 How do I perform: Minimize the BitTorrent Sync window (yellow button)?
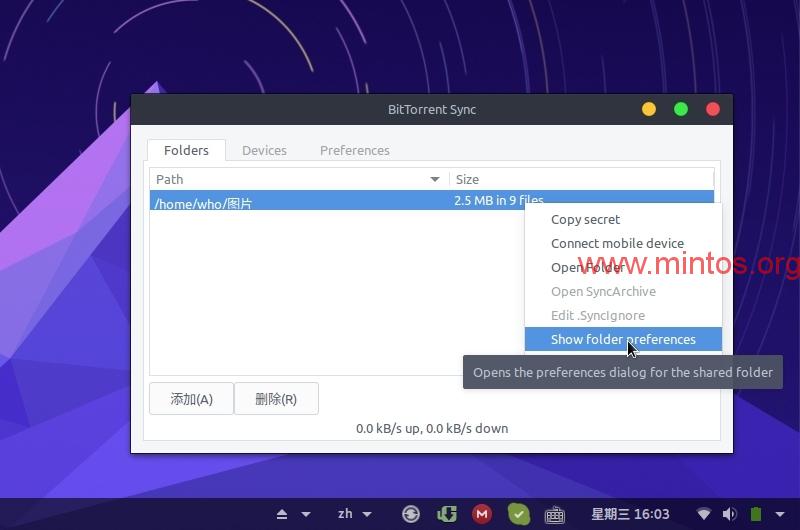pyautogui.click(x=648, y=109)
